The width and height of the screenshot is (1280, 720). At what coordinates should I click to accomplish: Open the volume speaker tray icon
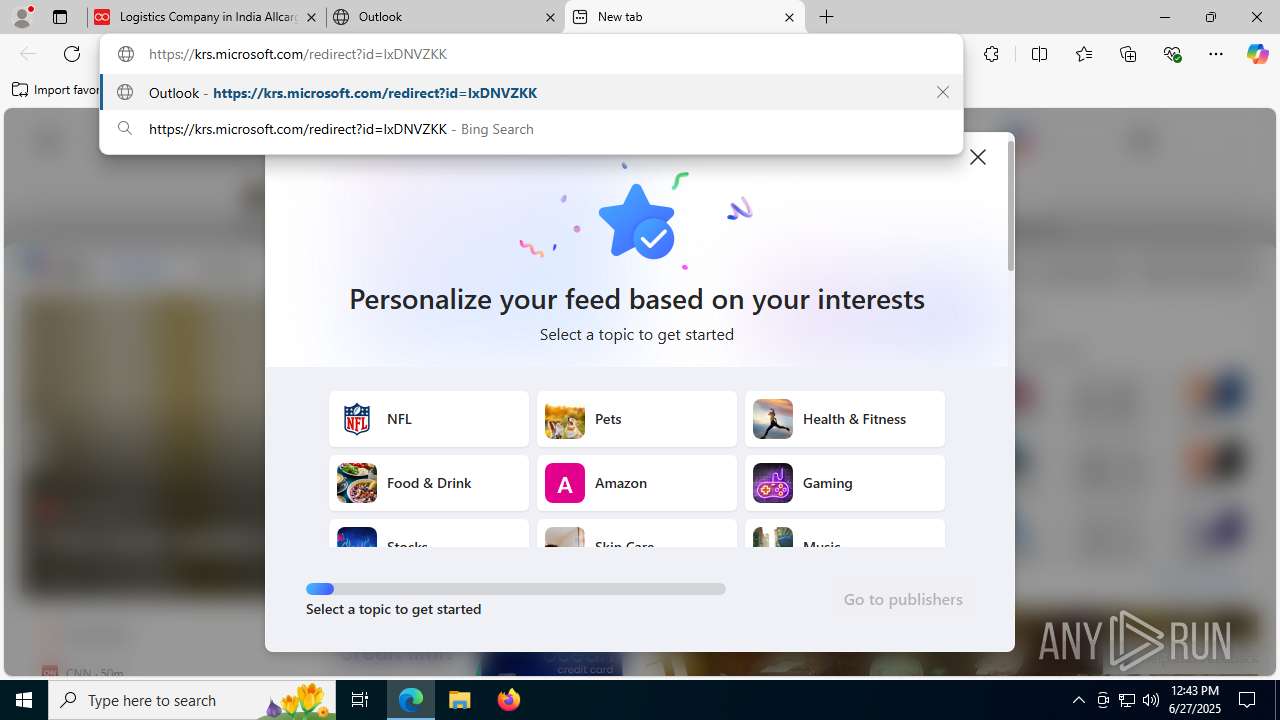(1151, 700)
